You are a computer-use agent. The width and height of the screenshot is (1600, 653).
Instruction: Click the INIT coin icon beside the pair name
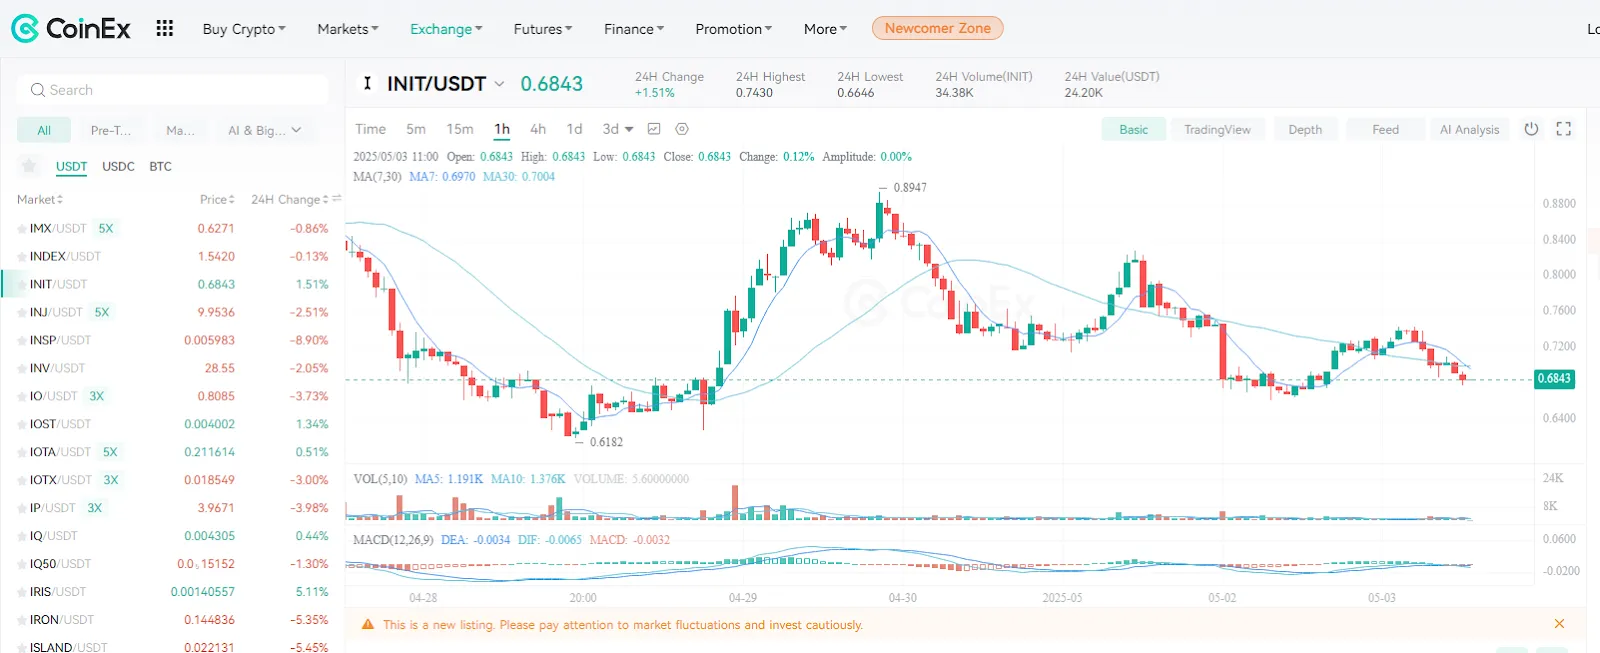(x=367, y=84)
